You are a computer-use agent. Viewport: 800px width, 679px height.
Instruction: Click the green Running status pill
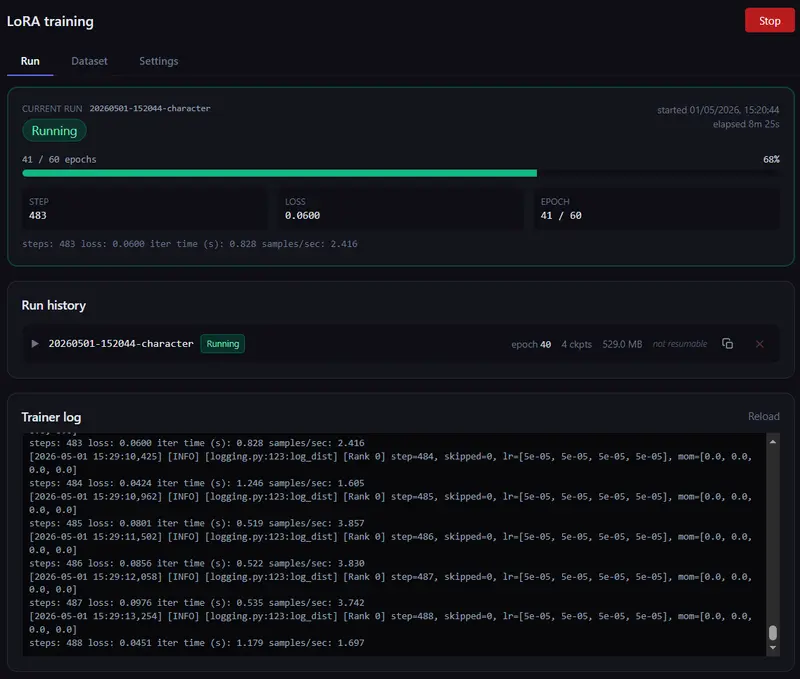[54, 131]
